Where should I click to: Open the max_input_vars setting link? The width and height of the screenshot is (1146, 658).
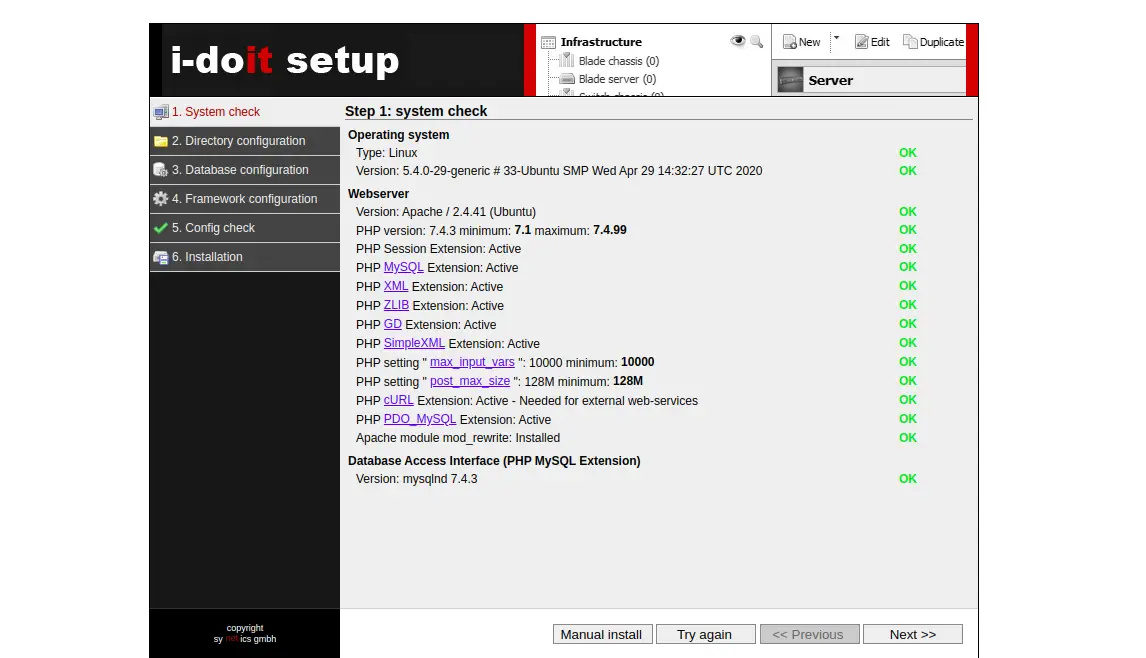coord(472,363)
